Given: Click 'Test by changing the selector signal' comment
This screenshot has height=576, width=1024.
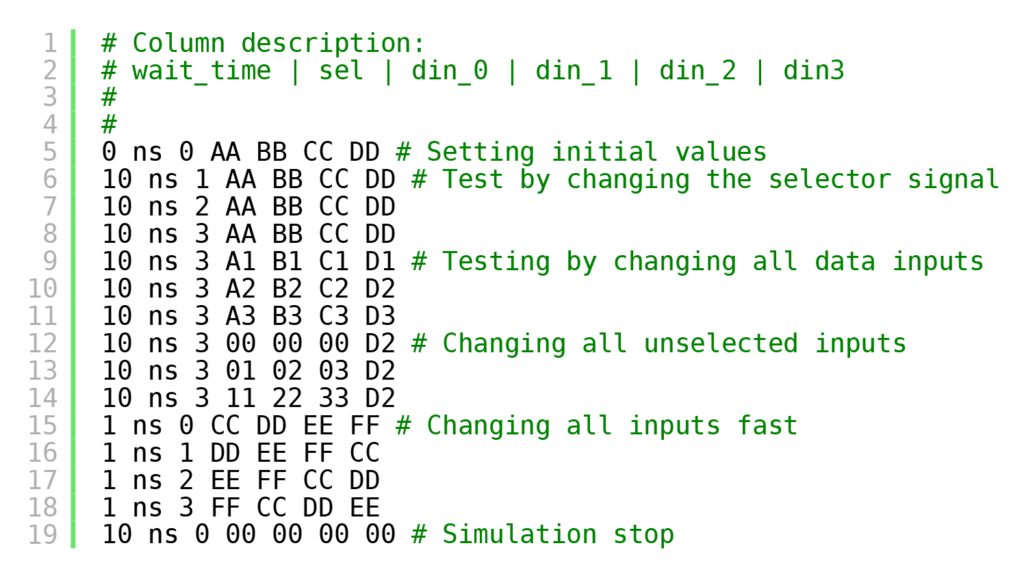Looking at the screenshot, I should 720,180.
